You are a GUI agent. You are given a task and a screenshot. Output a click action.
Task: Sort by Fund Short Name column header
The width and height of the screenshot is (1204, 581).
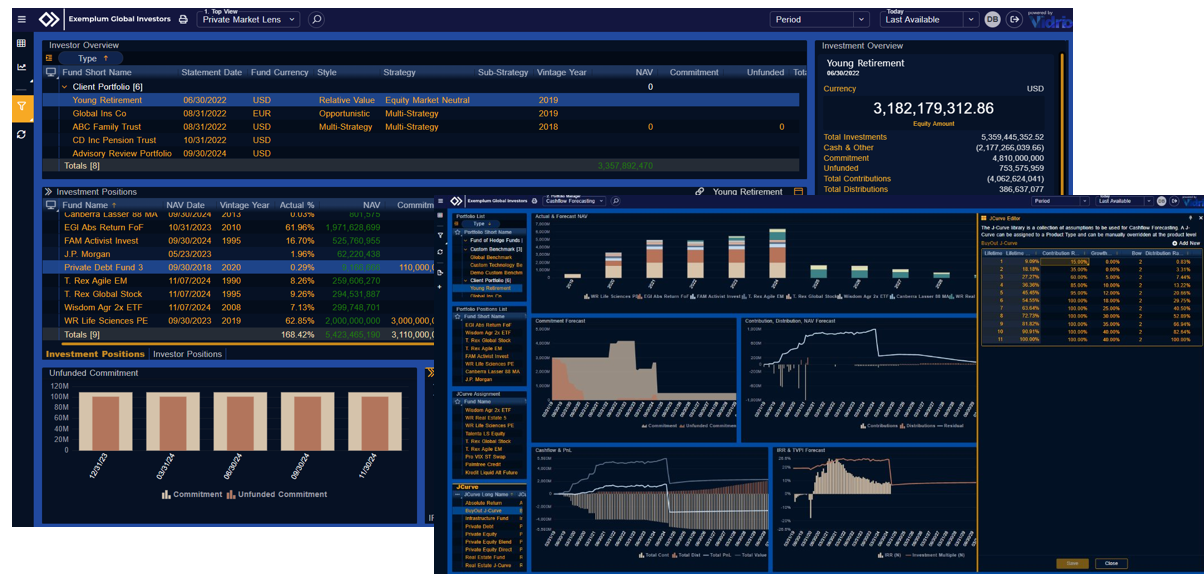tap(97, 72)
